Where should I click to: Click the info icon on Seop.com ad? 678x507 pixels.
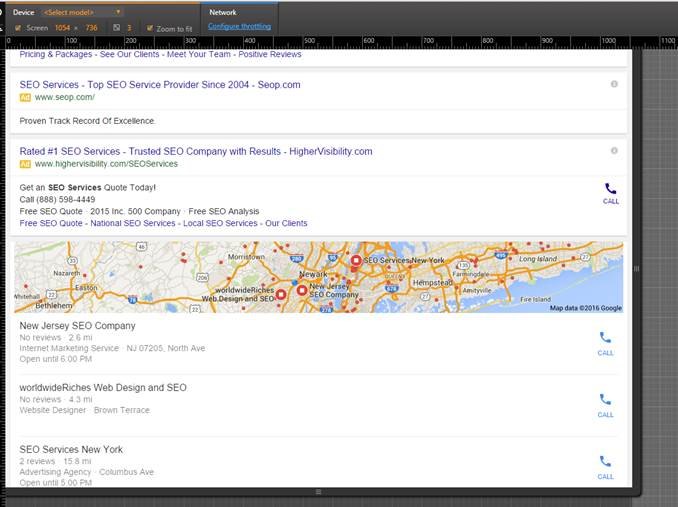point(614,84)
